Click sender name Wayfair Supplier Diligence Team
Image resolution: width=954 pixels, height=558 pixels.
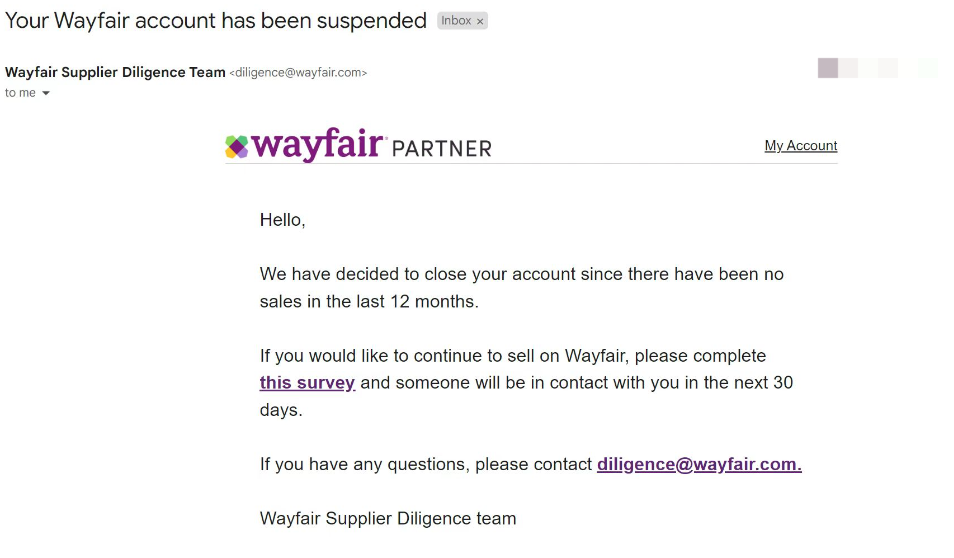[x=115, y=72]
